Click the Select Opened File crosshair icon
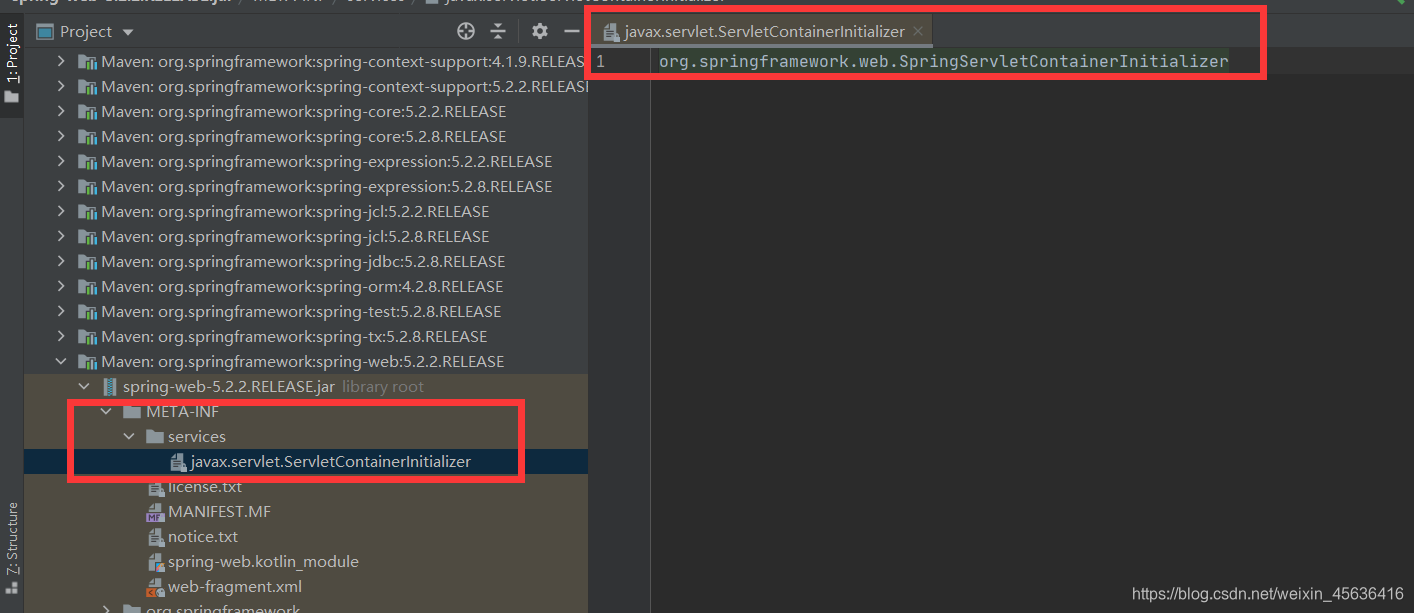 click(465, 31)
